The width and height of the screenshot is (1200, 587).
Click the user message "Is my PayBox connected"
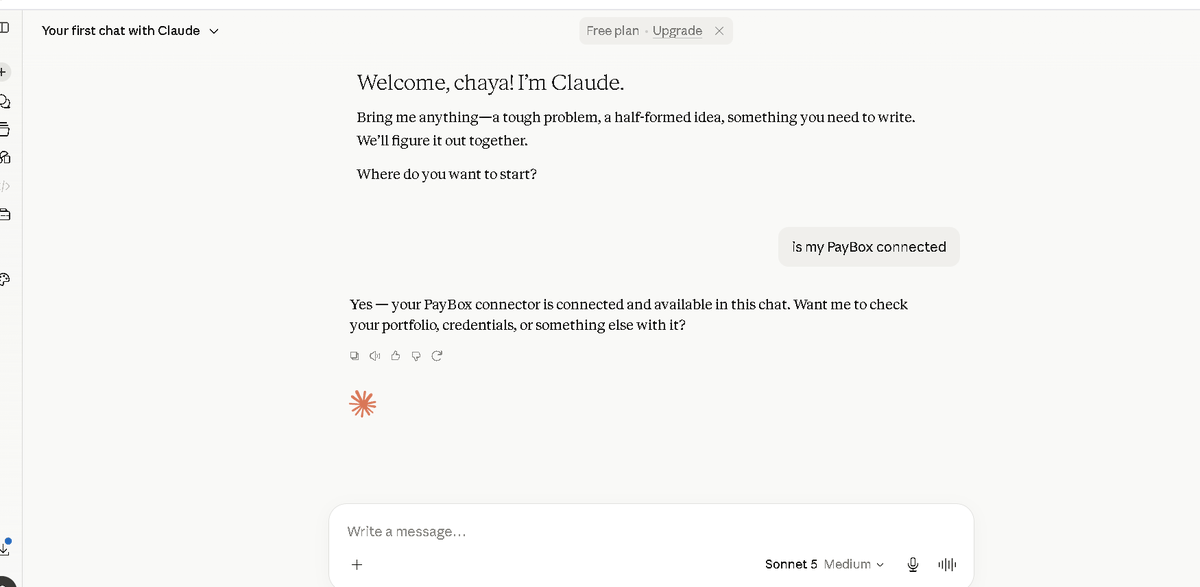tap(869, 247)
